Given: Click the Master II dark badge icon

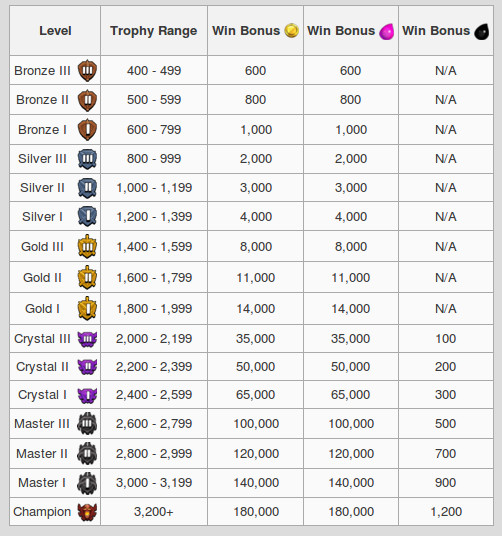Looking at the screenshot, I should [x=87, y=454].
